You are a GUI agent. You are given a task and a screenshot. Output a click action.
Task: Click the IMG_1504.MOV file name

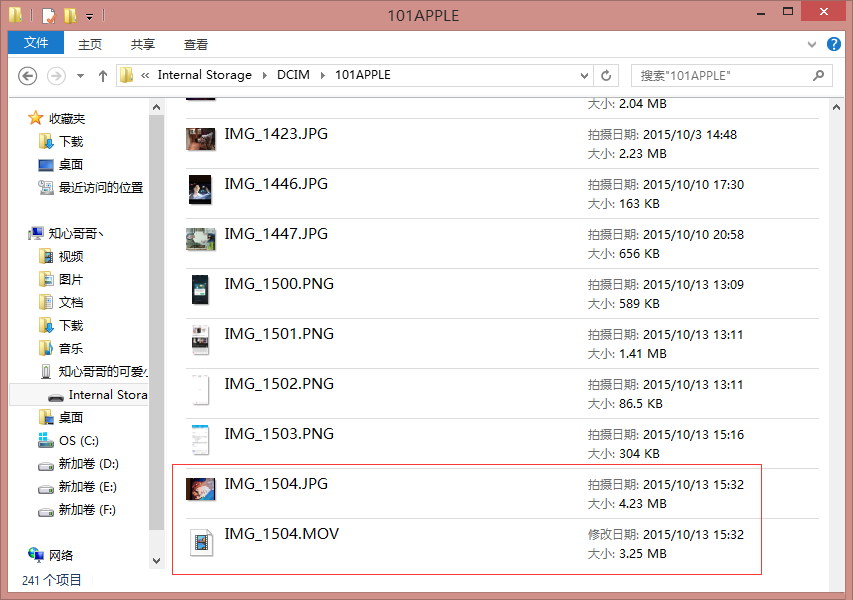(282, 534)
